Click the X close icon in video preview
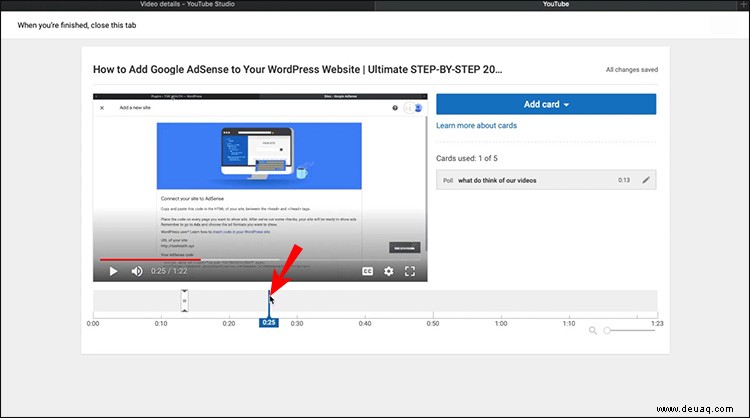 pyautogui.click(x=102, y=108)
